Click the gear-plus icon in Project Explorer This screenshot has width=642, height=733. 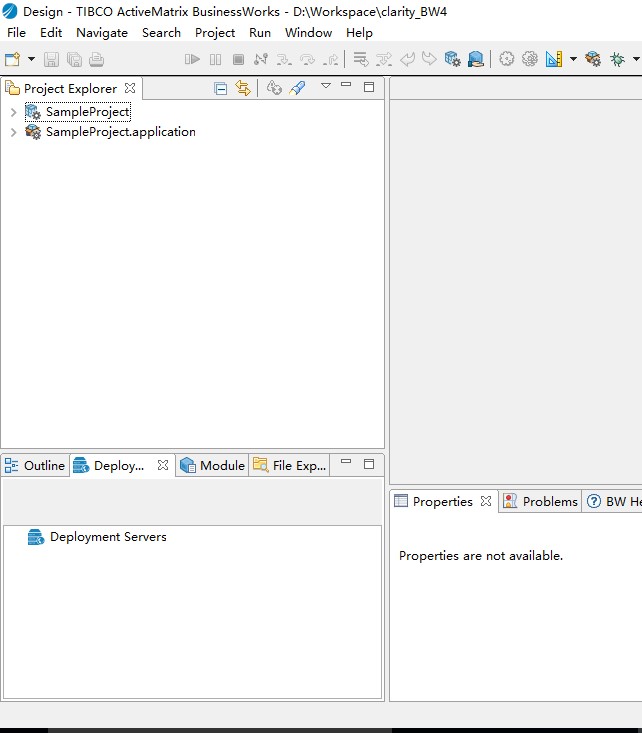tap(274, 88)
